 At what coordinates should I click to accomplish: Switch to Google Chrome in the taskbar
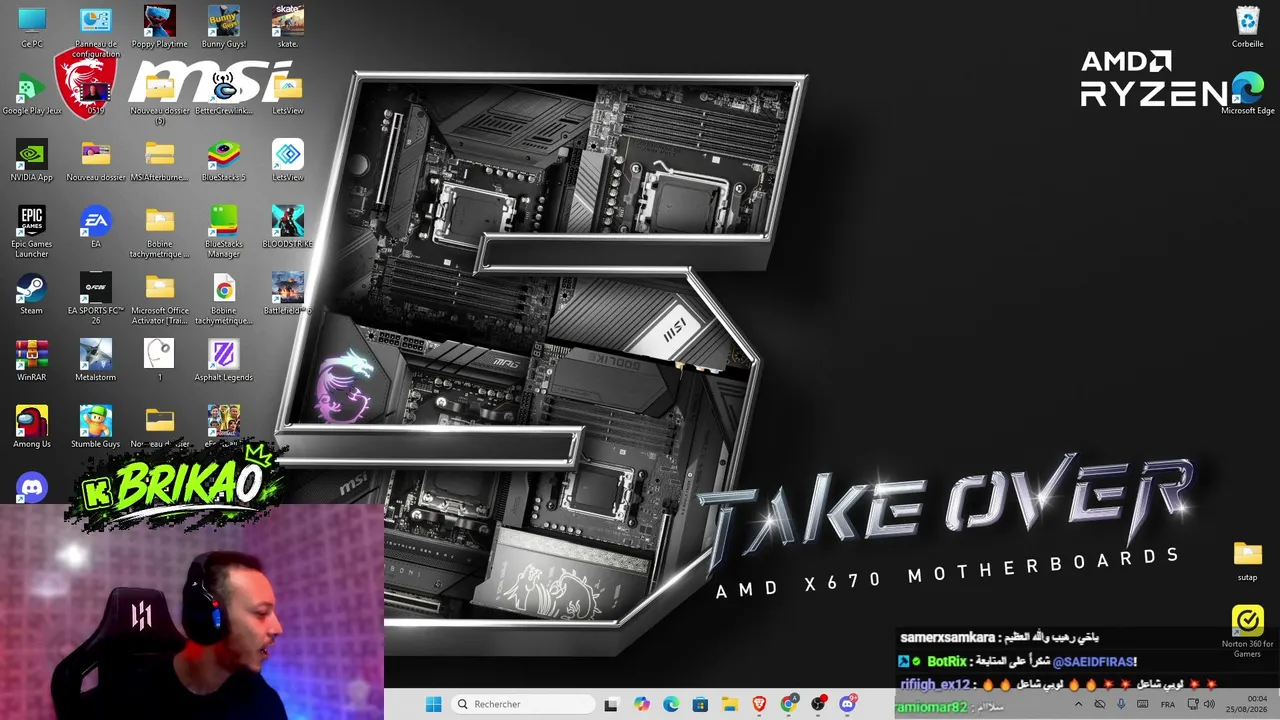tap(789, 704)
